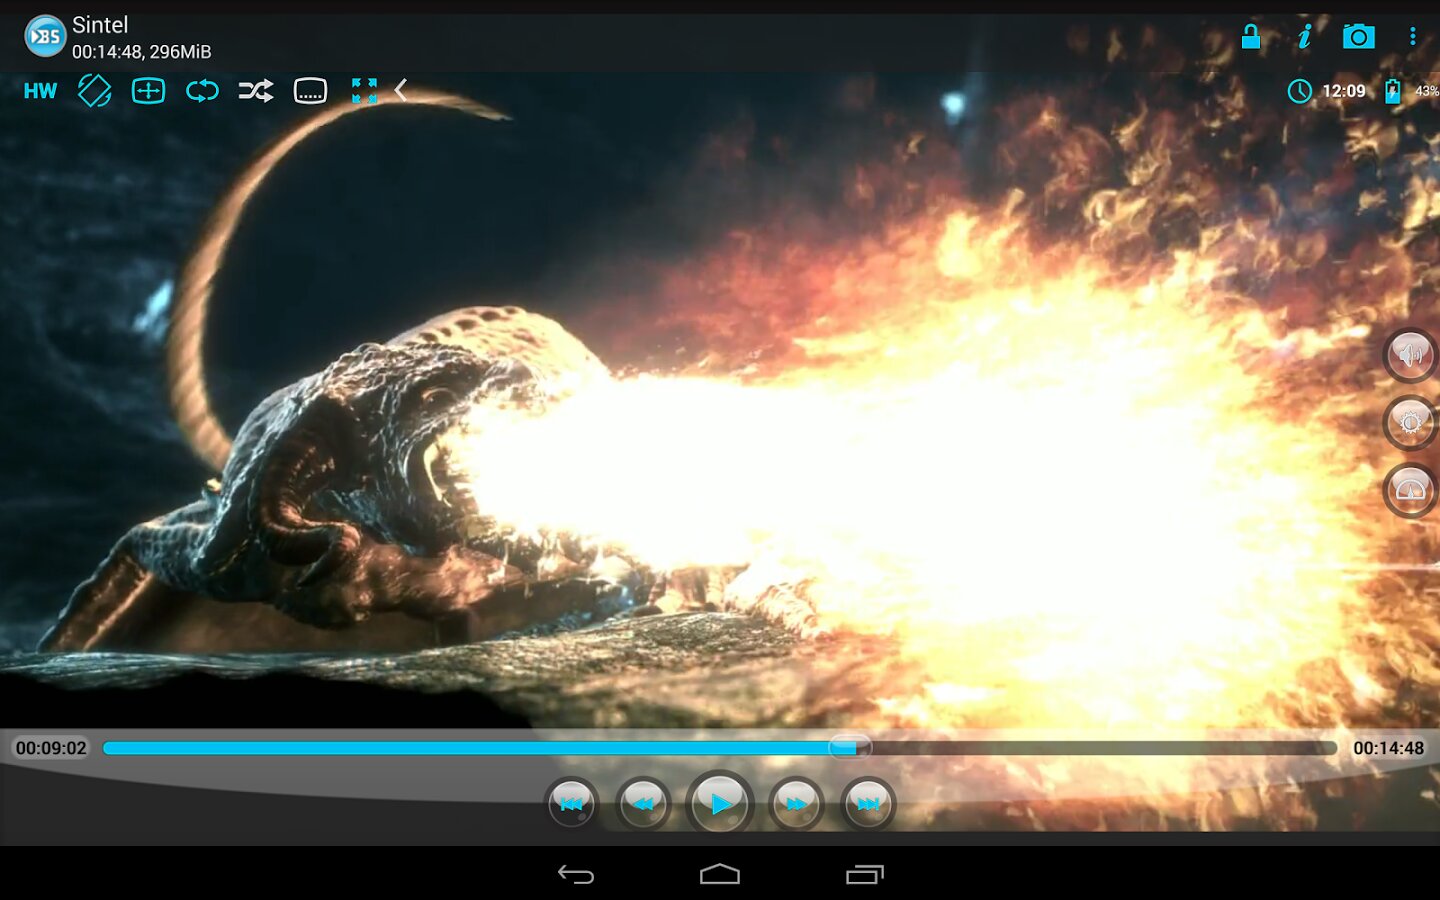Open the playback speed gauge button

[x=1410, y=490]
